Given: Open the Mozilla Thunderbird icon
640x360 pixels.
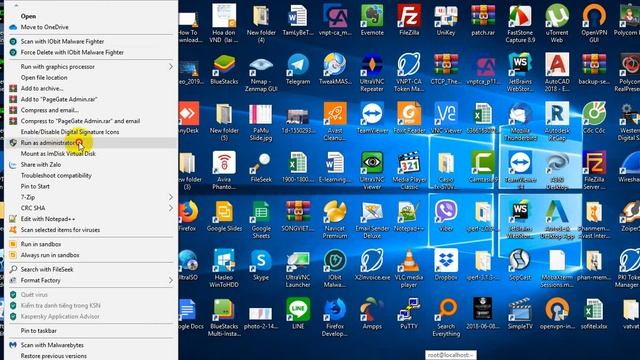Looking at the screenshot, I should [x=520, y=122].
